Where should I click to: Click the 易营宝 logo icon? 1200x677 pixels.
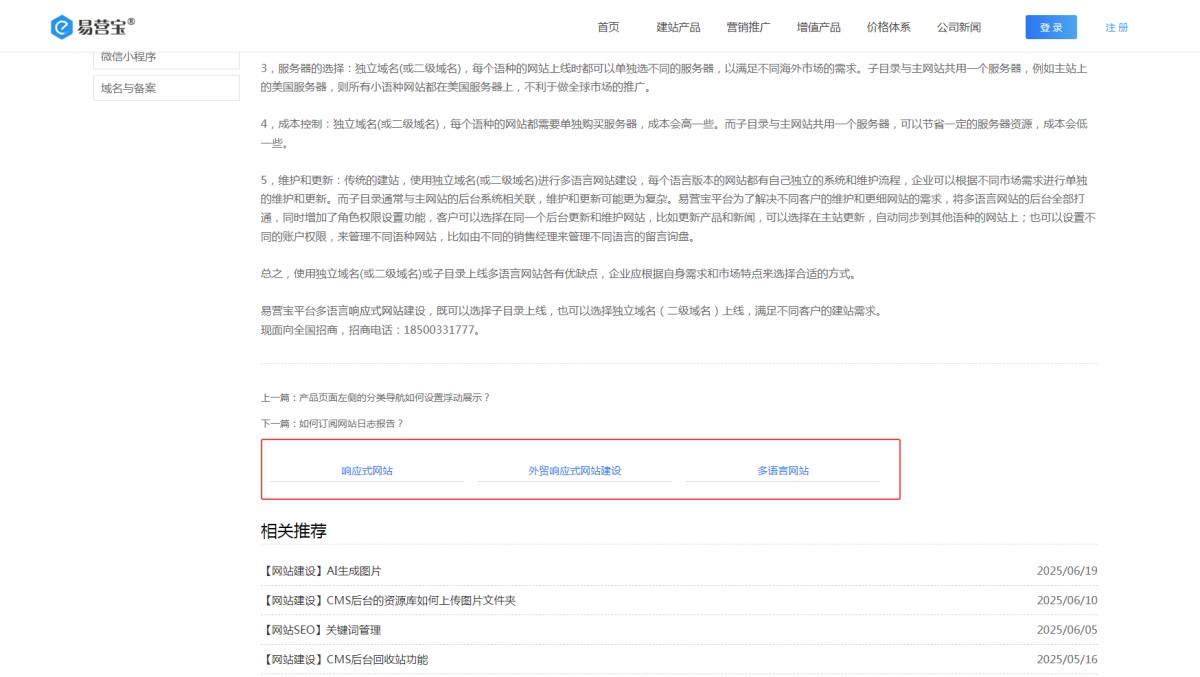coord(62,27)
